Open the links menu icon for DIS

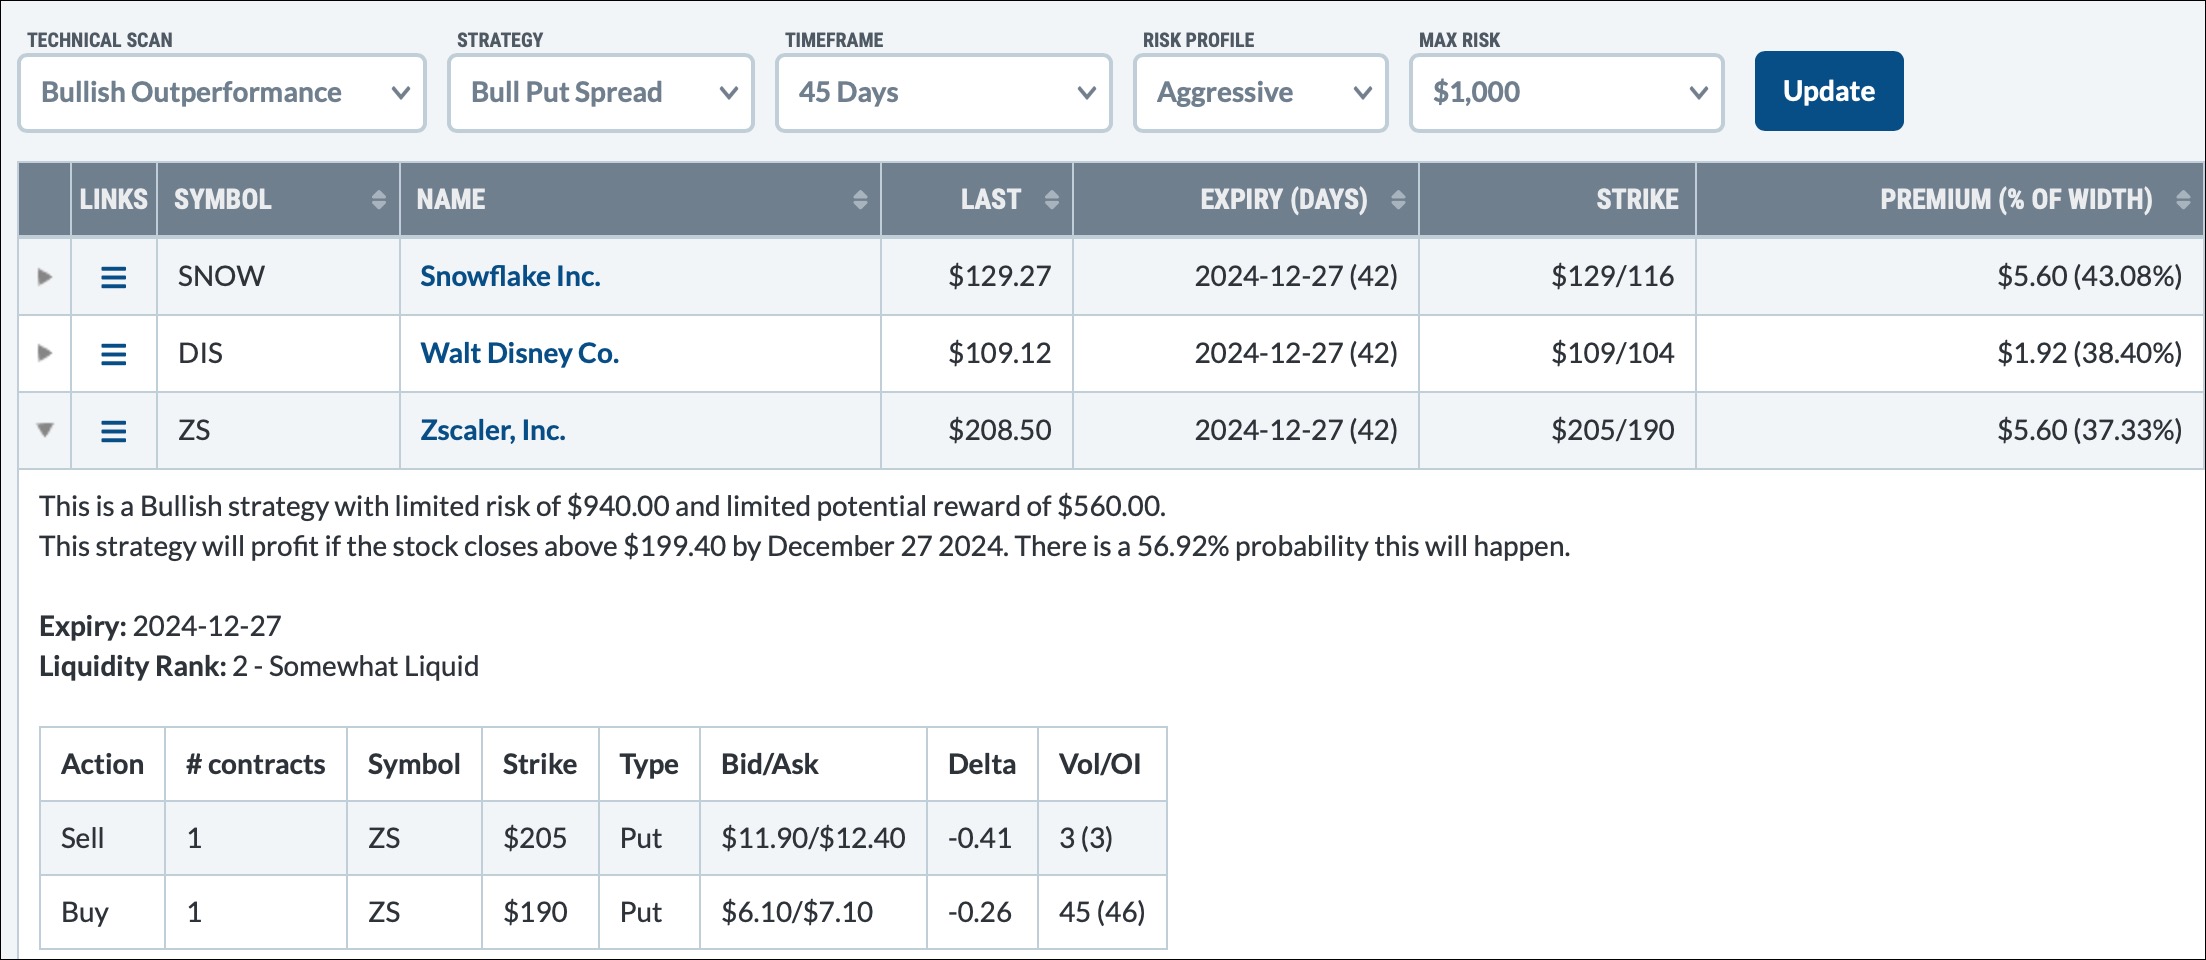tap(114, 354)
